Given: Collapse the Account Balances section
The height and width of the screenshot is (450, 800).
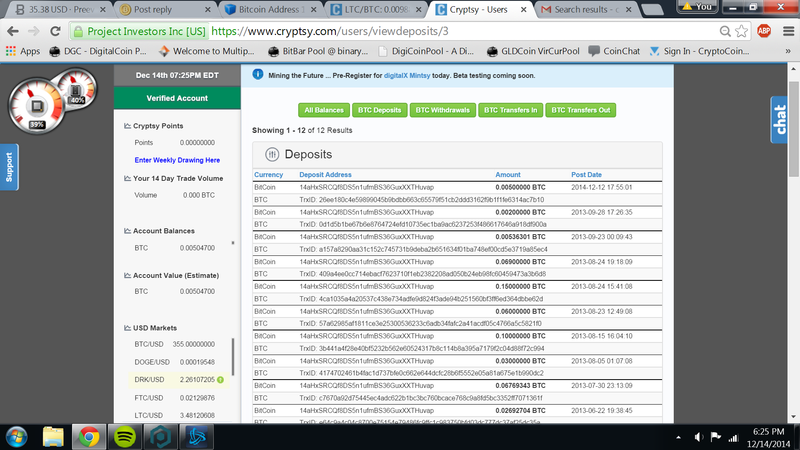Looking at the screenshot, I should pyautogui.click(x=127, y=231).
